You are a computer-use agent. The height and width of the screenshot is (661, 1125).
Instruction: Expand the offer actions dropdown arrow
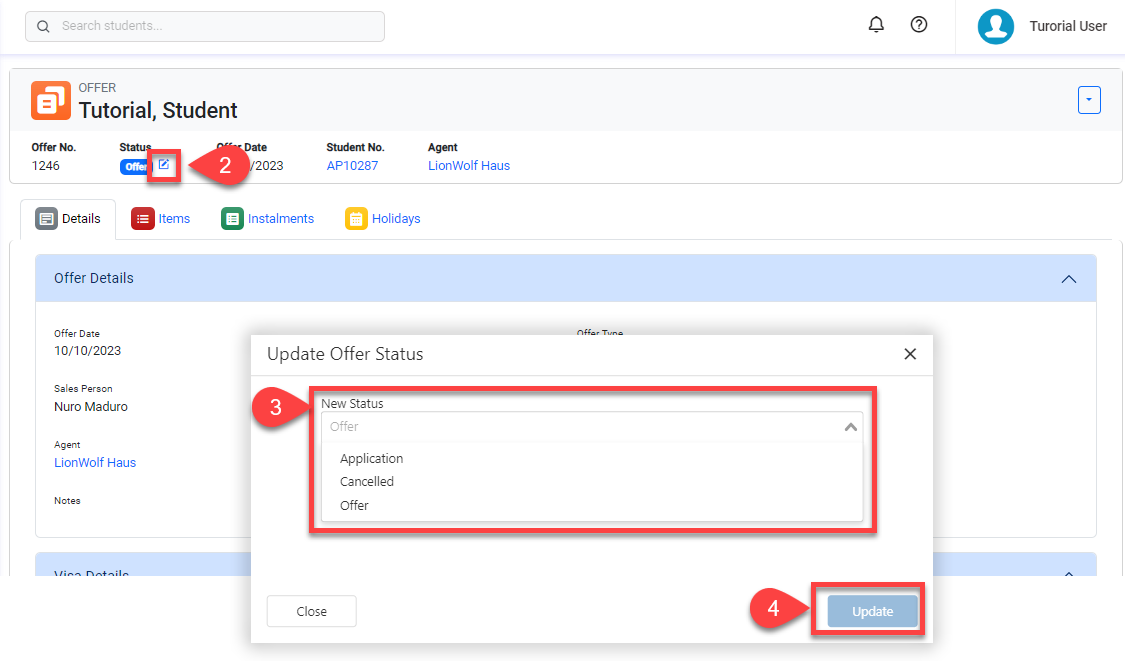coord(1089,100)
